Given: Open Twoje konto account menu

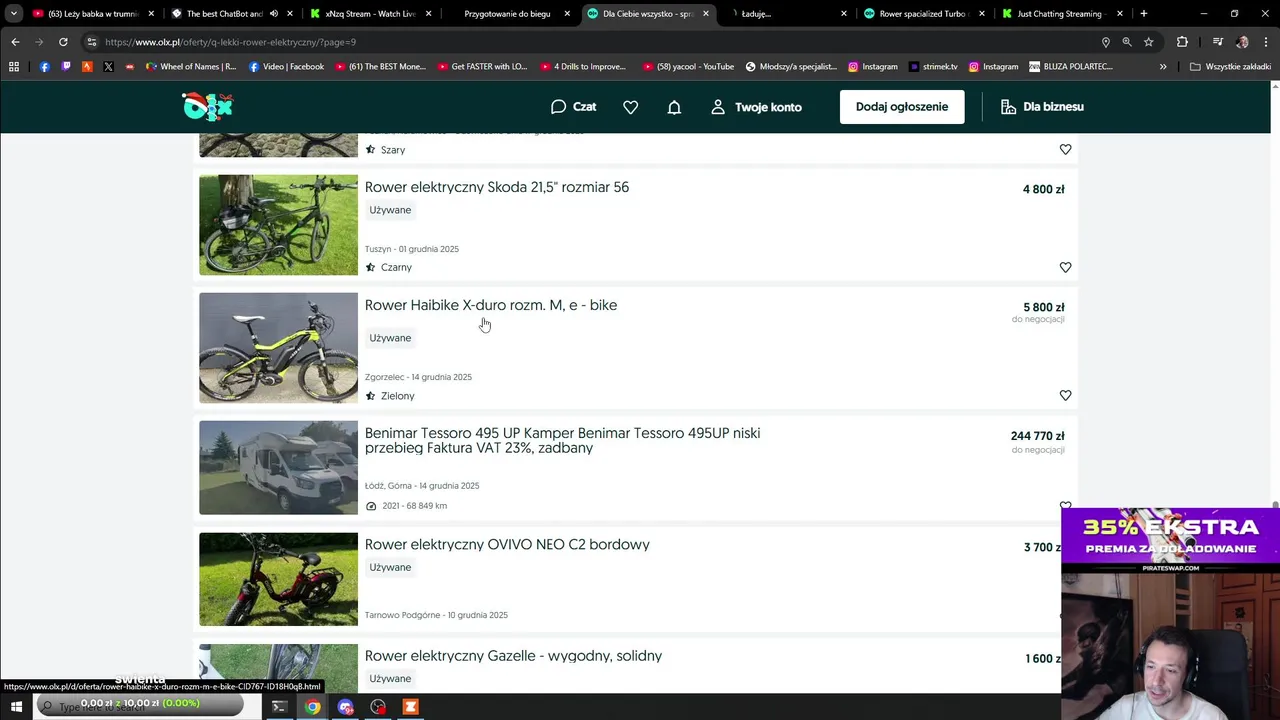Looking at the screenshot, I should tap(756, 107).
